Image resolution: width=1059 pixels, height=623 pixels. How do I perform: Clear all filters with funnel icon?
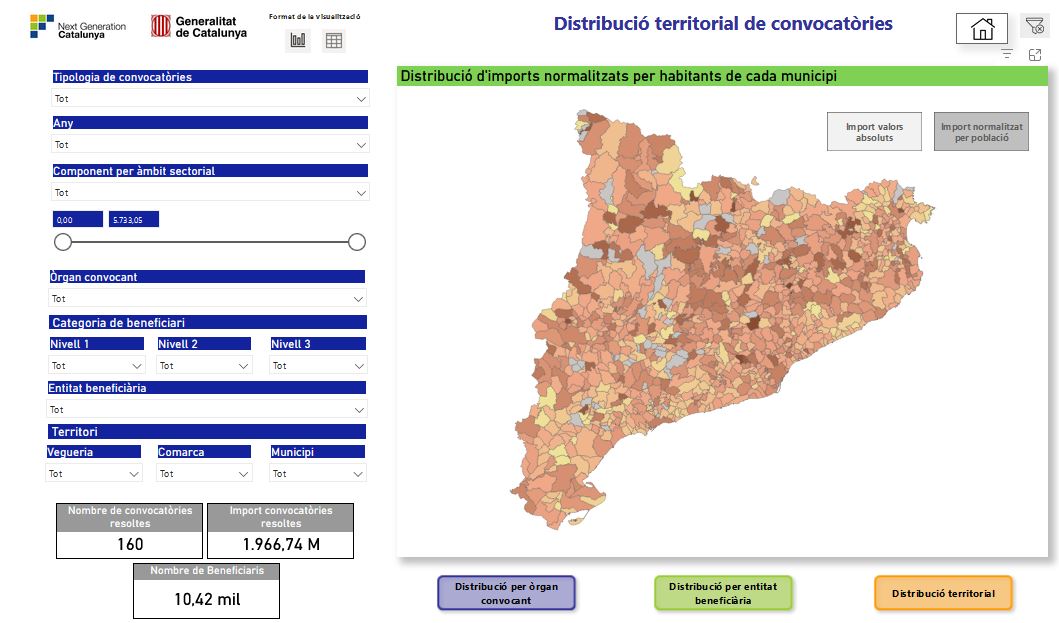pos(1034,27)
